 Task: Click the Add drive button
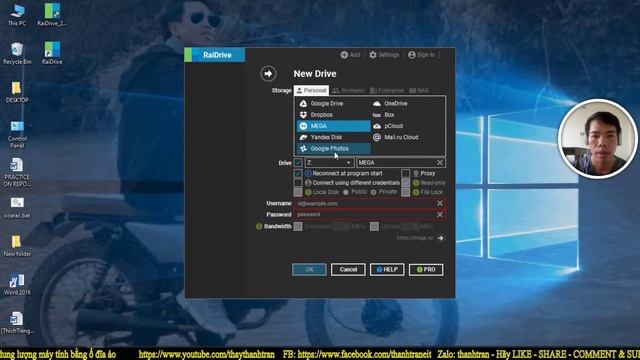350,55
